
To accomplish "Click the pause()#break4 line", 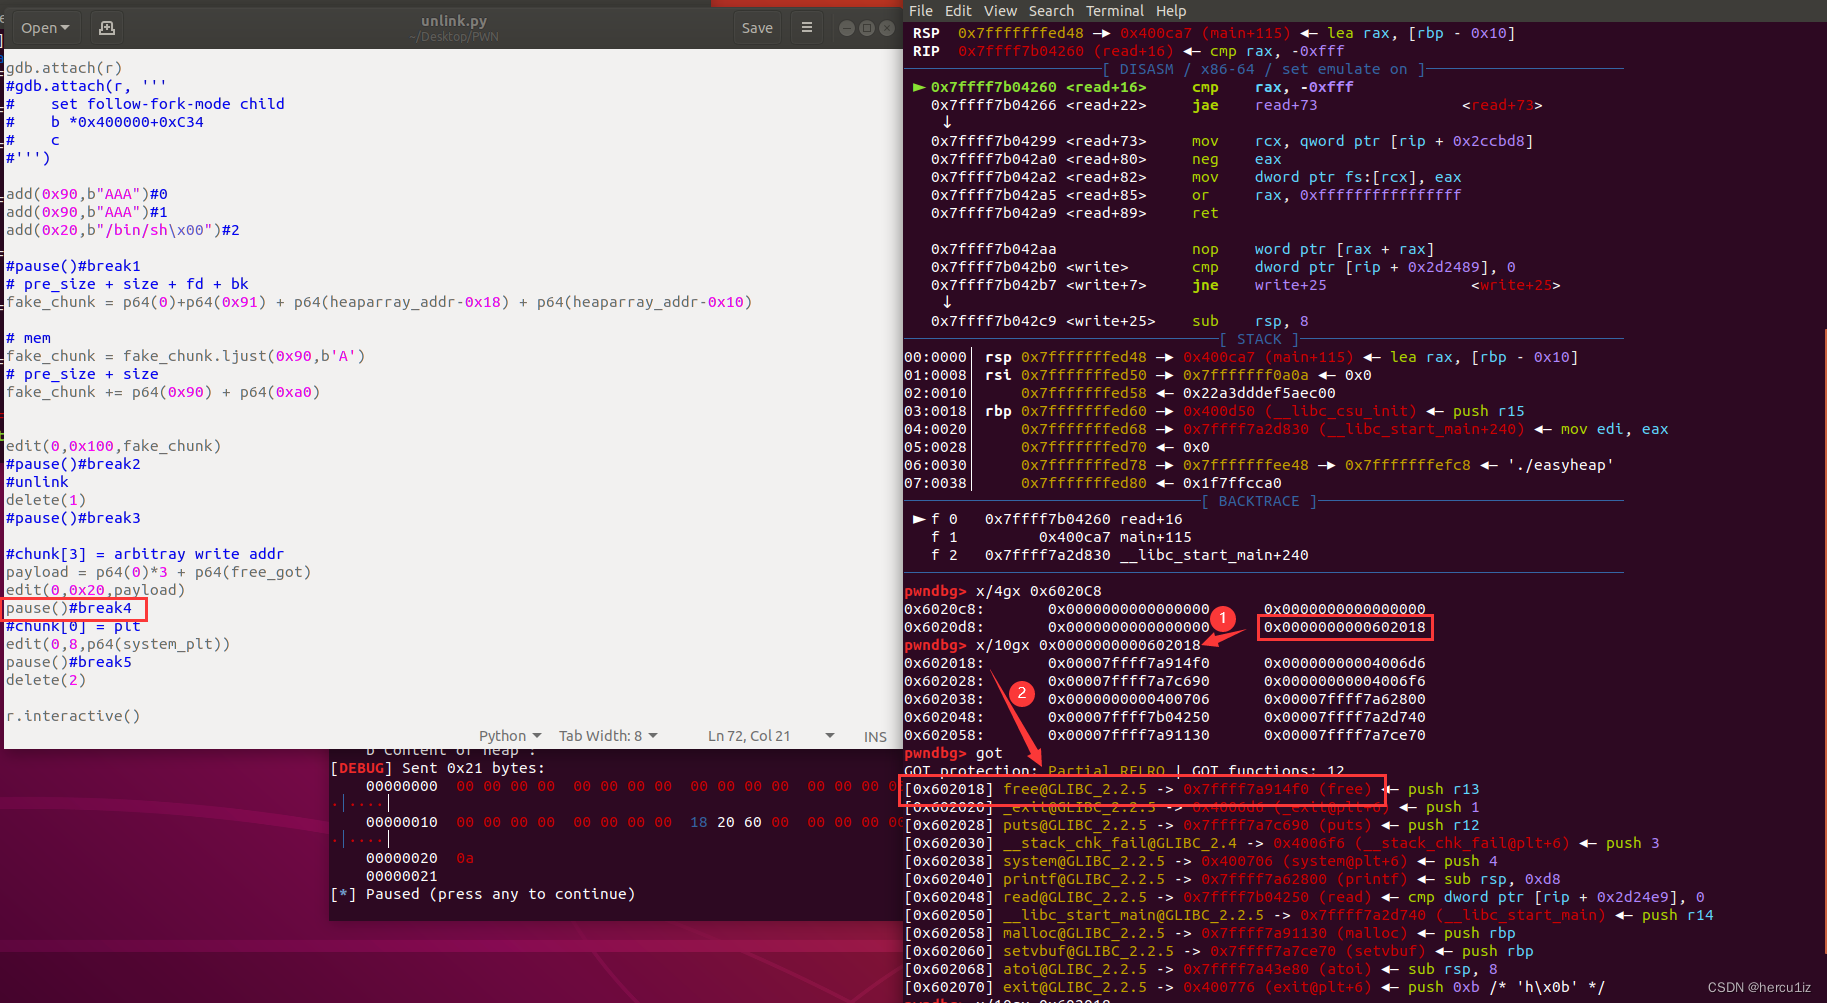I will (x=69, y=608).
